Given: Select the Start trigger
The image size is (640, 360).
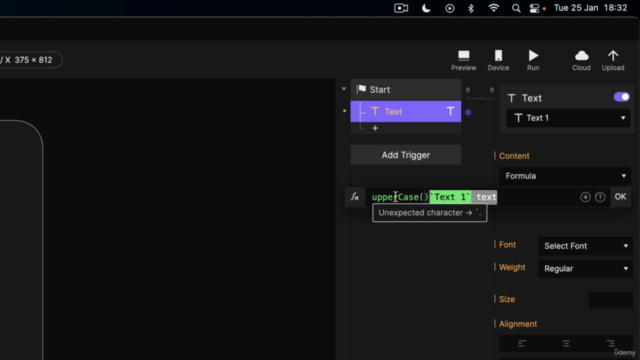Looking at the screenshot, I should [406, 89].
